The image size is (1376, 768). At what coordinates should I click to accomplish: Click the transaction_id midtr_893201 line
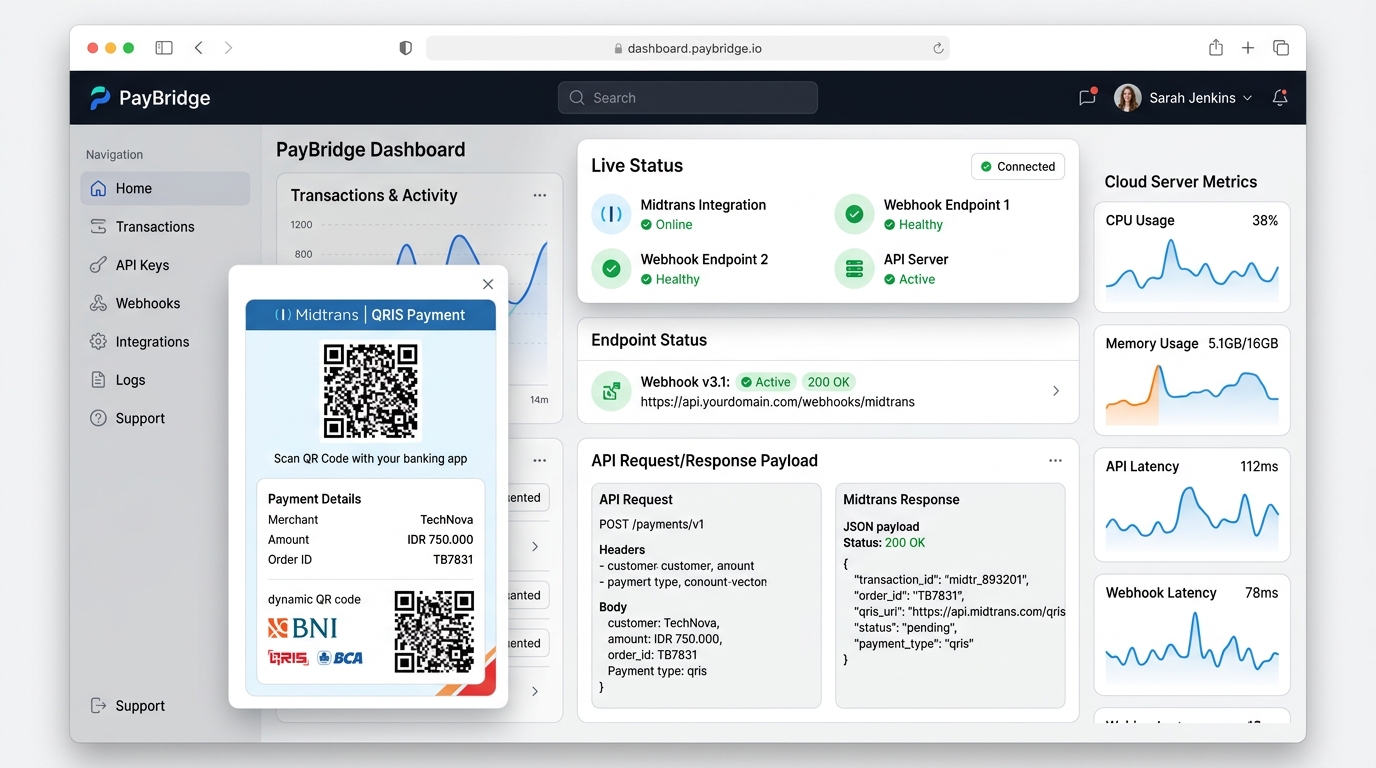click(941, 579)
